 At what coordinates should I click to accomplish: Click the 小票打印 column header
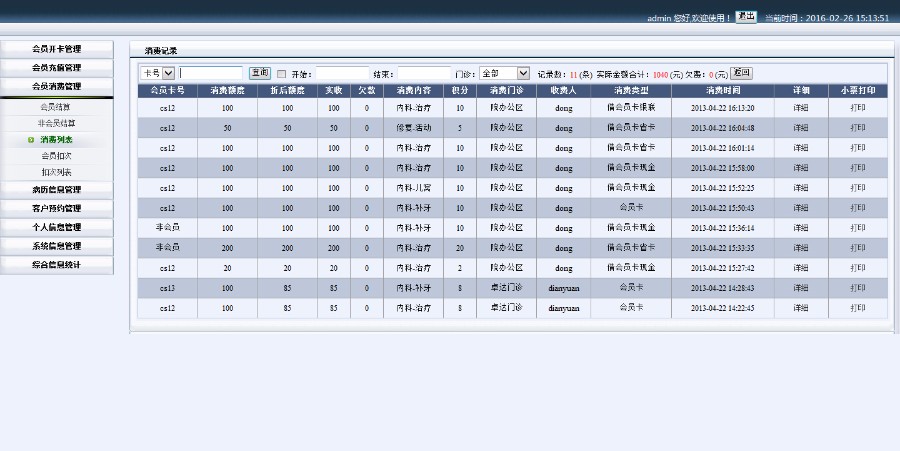pyautogui.click(x=858, y=91)
